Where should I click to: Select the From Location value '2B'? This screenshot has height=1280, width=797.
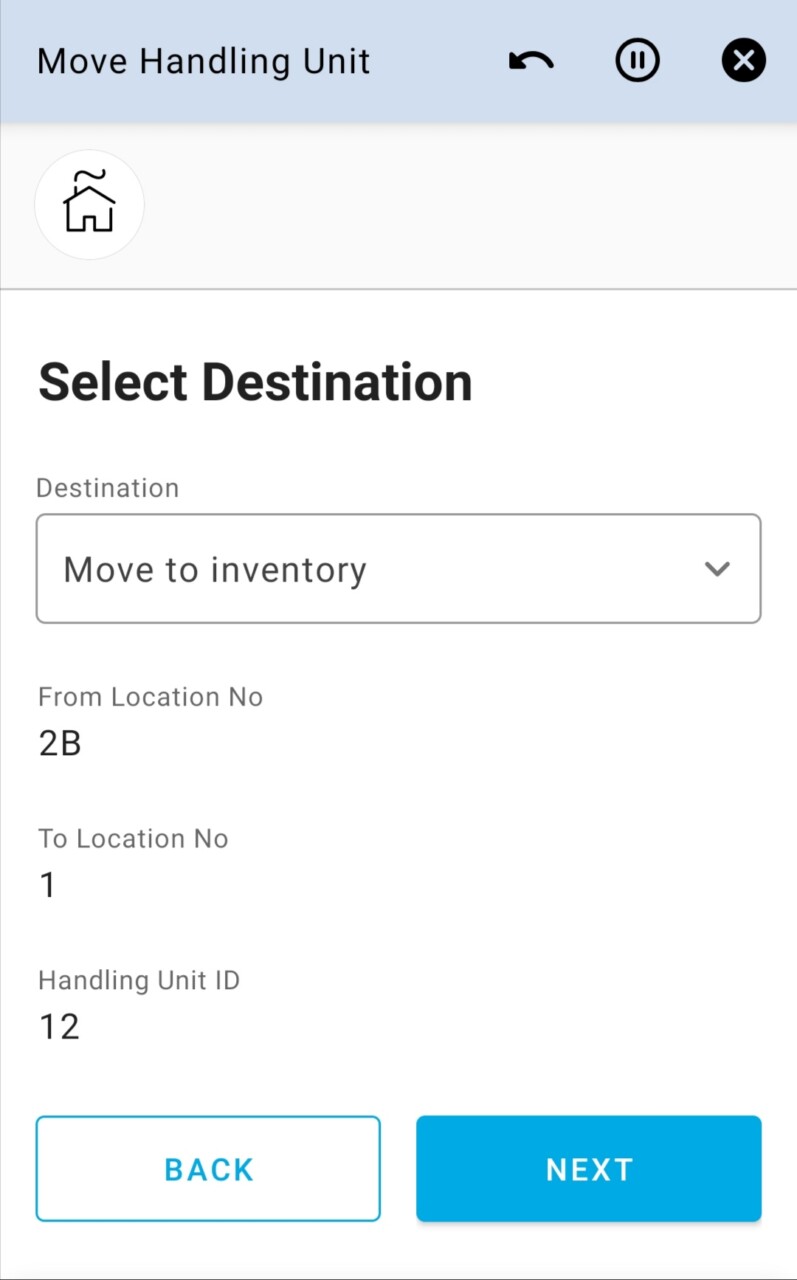60,744
